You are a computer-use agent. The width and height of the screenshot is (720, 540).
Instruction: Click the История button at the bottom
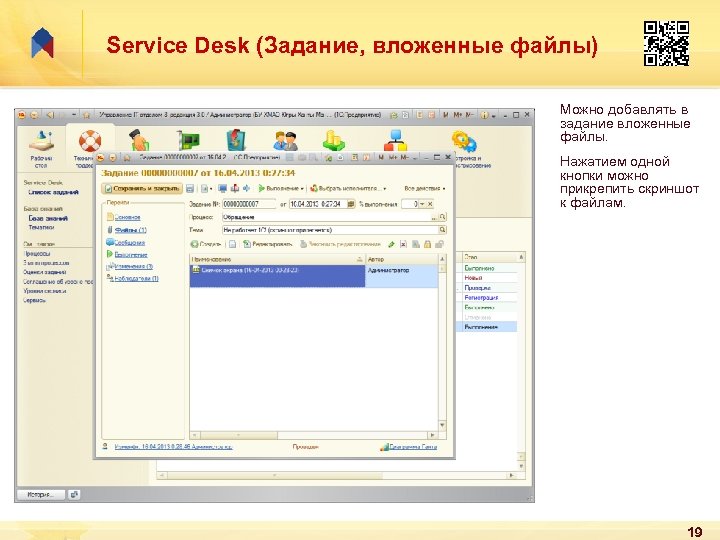click(40, 495)
